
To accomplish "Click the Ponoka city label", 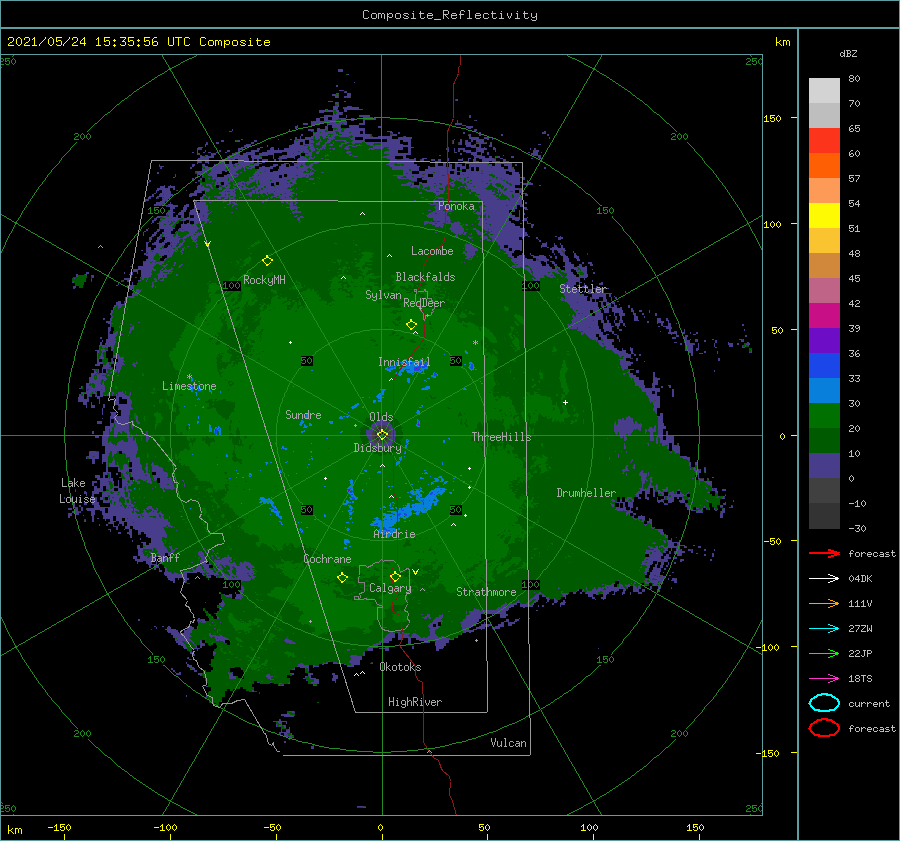I will click(456, 206).
